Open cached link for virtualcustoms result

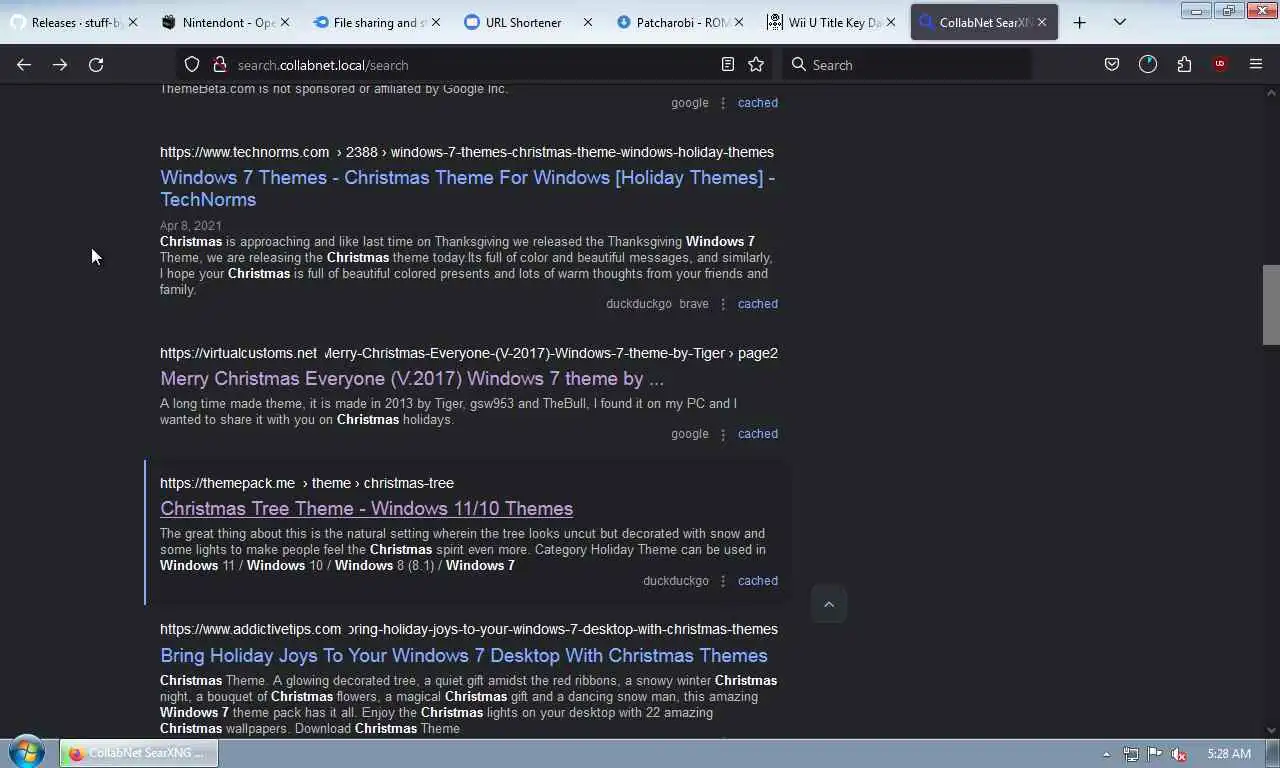click(x=757, y=434)
